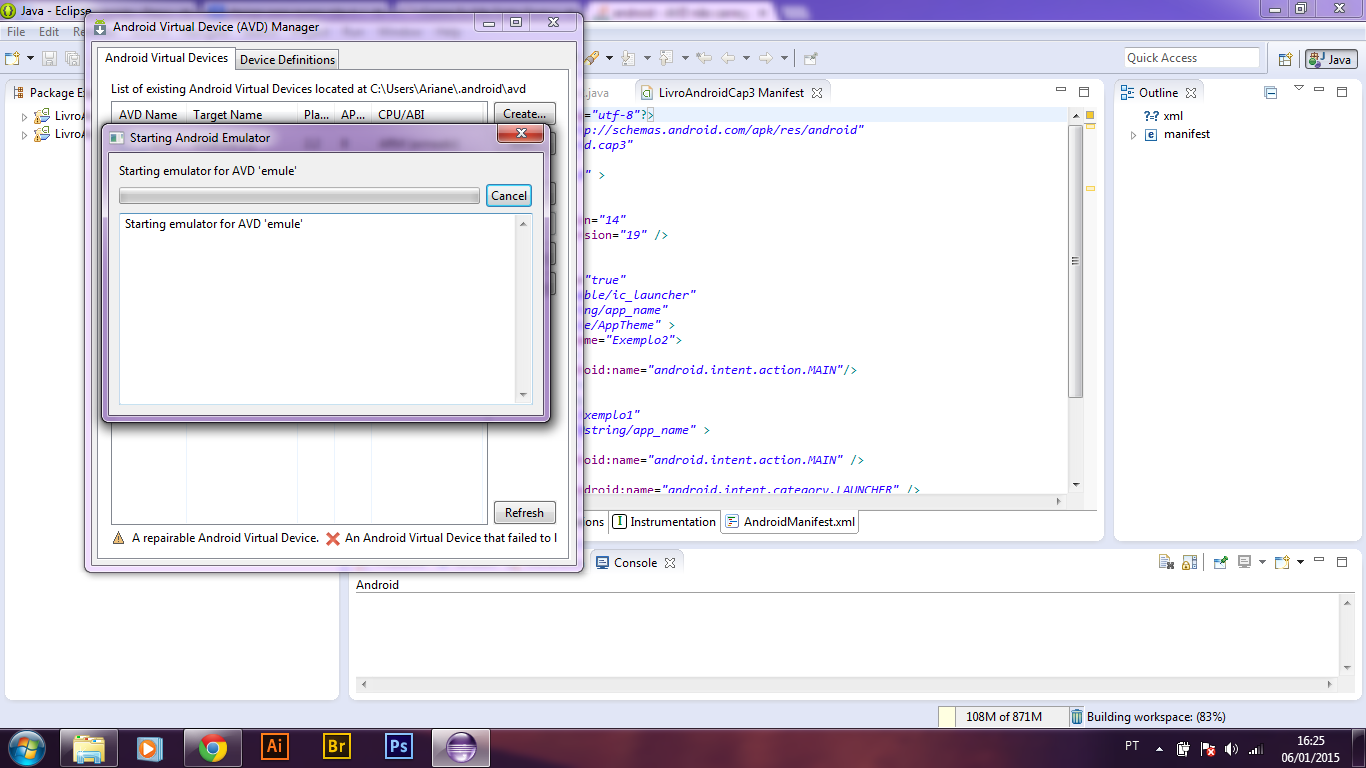
Task: Select the second Livro project folder icon
Action: (x=42, y=134)
